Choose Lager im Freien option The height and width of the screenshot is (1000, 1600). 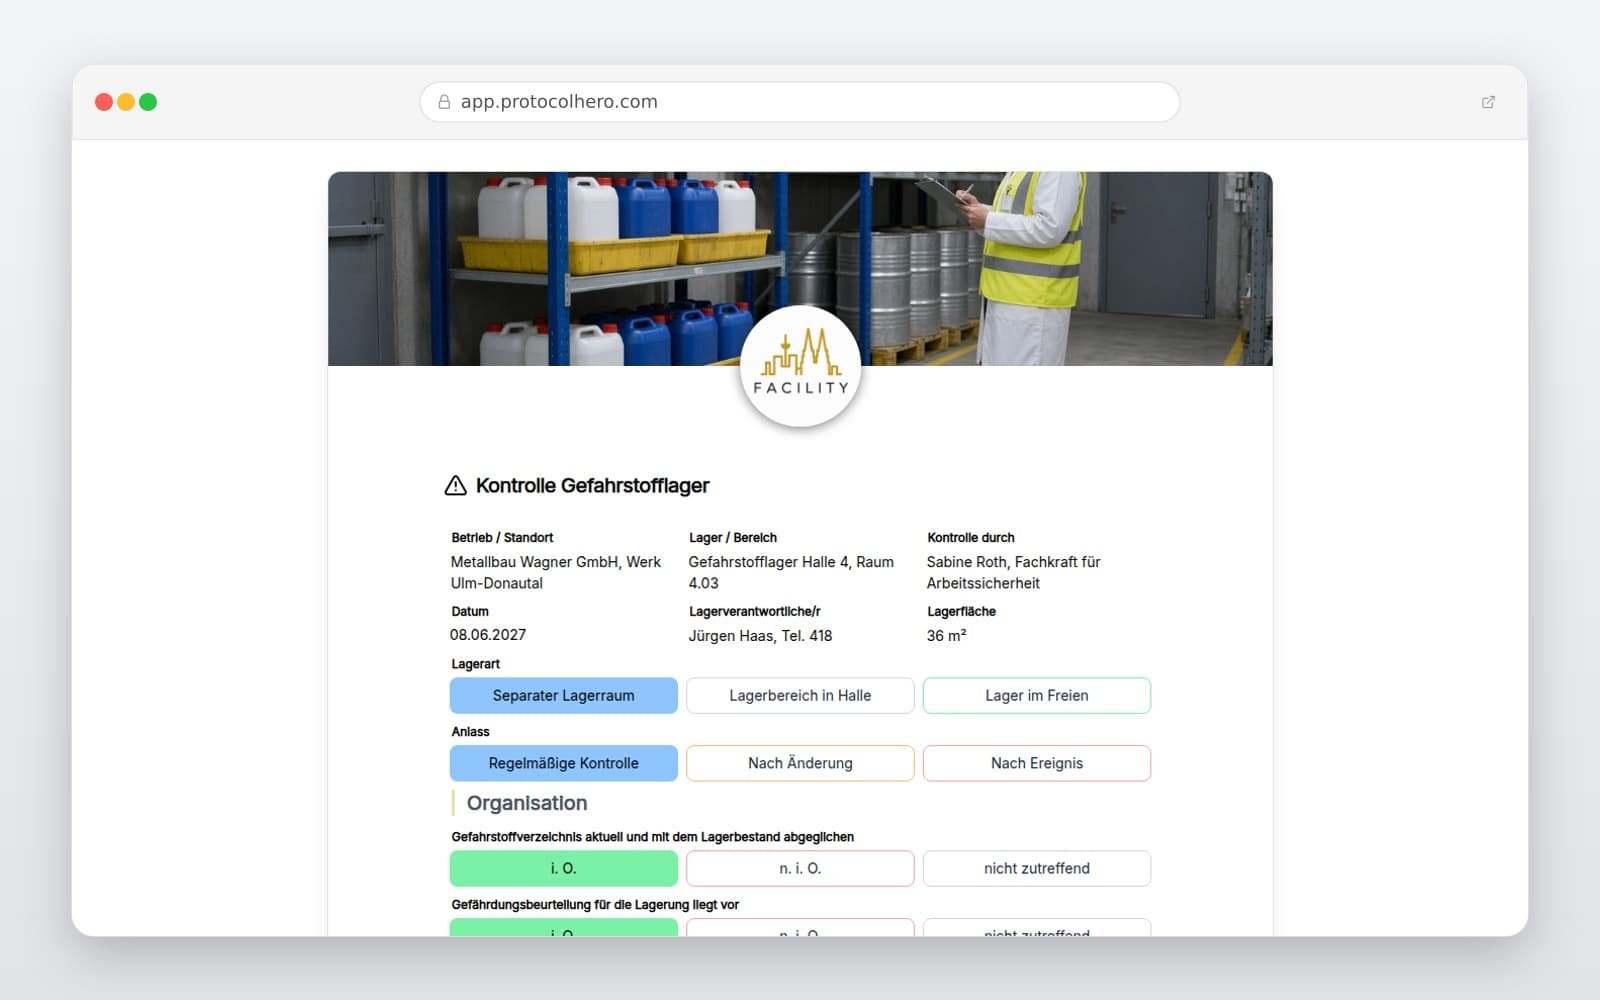(1037, 696)
